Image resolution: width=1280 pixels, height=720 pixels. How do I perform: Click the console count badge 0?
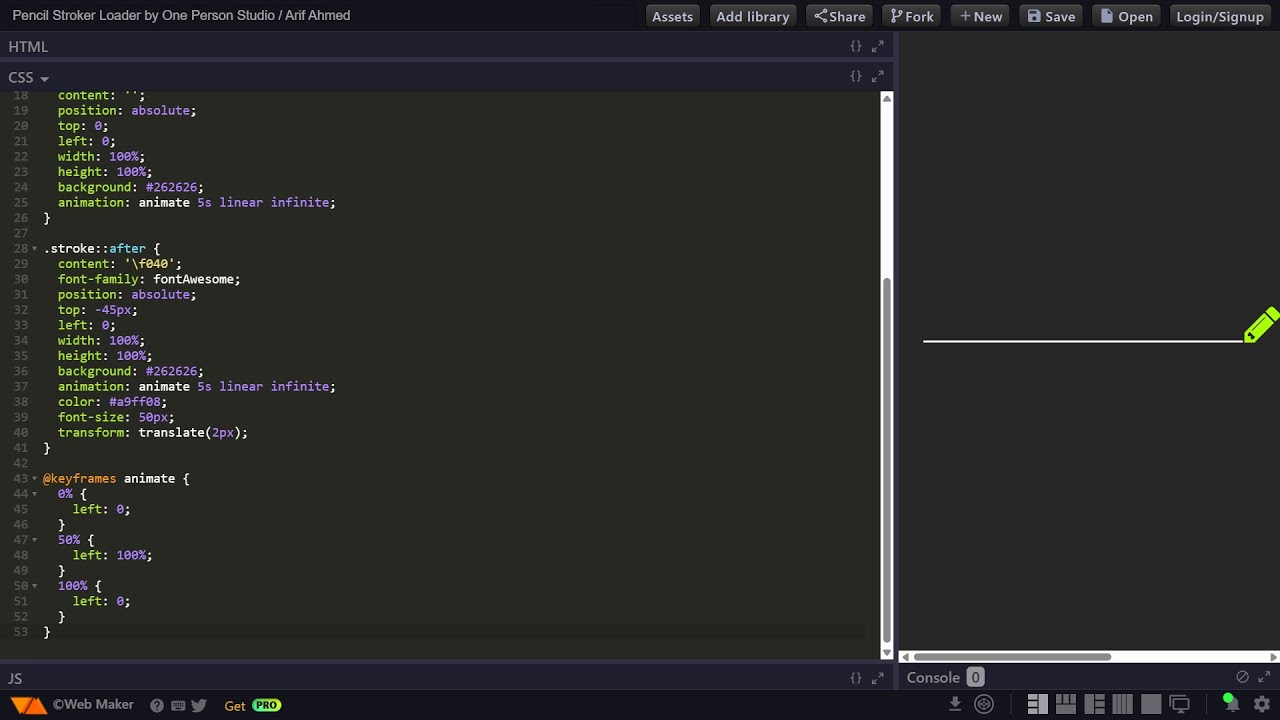[975, 677]
